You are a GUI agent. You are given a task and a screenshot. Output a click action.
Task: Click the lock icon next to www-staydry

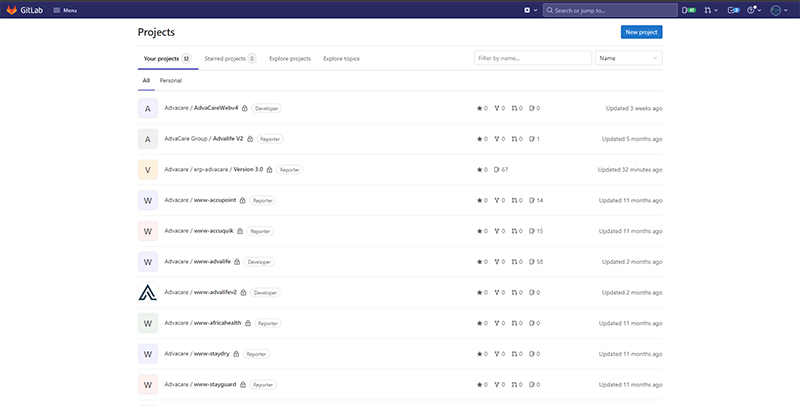pos(236,353)
